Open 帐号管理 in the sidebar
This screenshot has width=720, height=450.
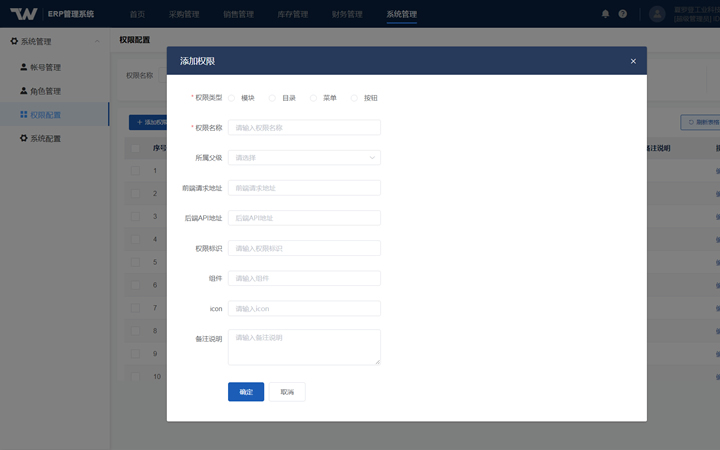[46, 68]
